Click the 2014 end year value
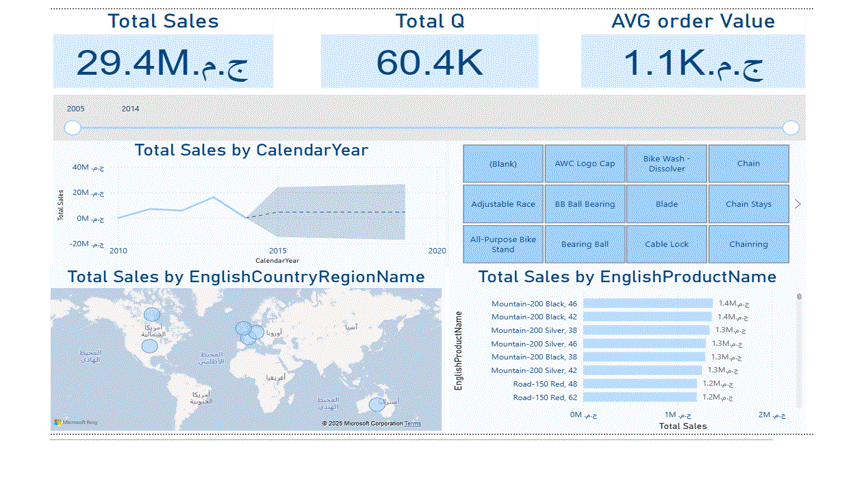Screen dimensions: 853x480 (130, 109)
